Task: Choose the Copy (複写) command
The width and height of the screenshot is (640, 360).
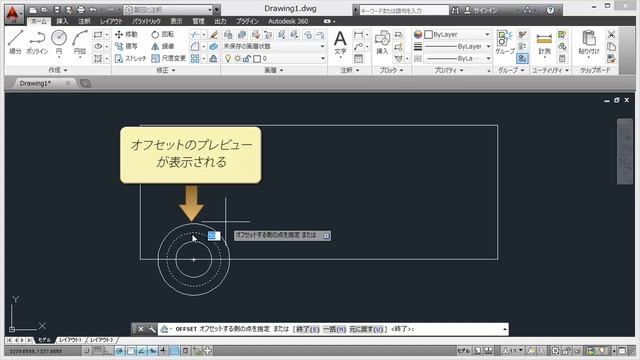Action: (126, 47)
